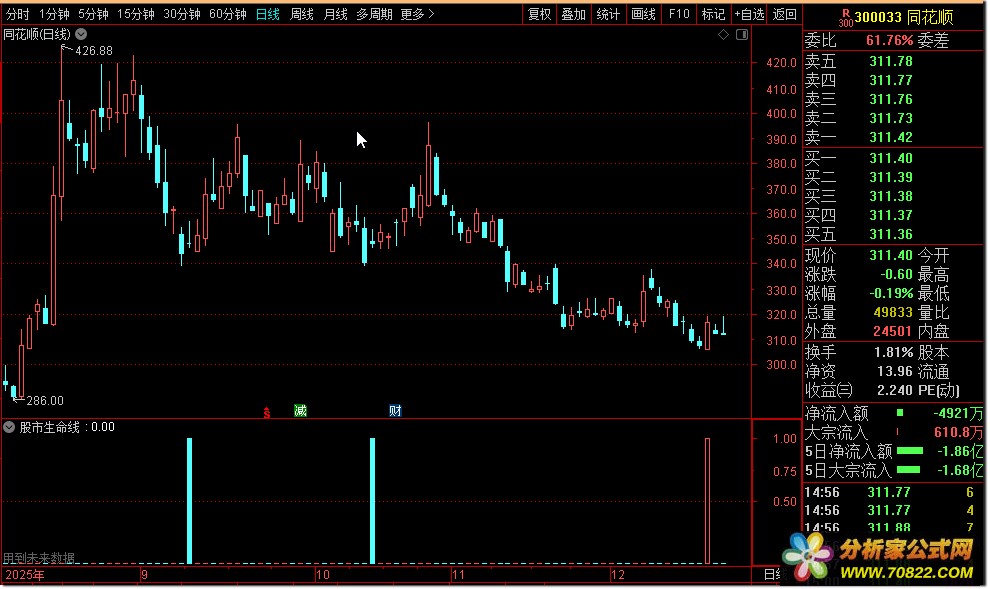
Task: Click the 大宗流入 value 610.8万
Action: pyautogui.click(x=958, y=432)
